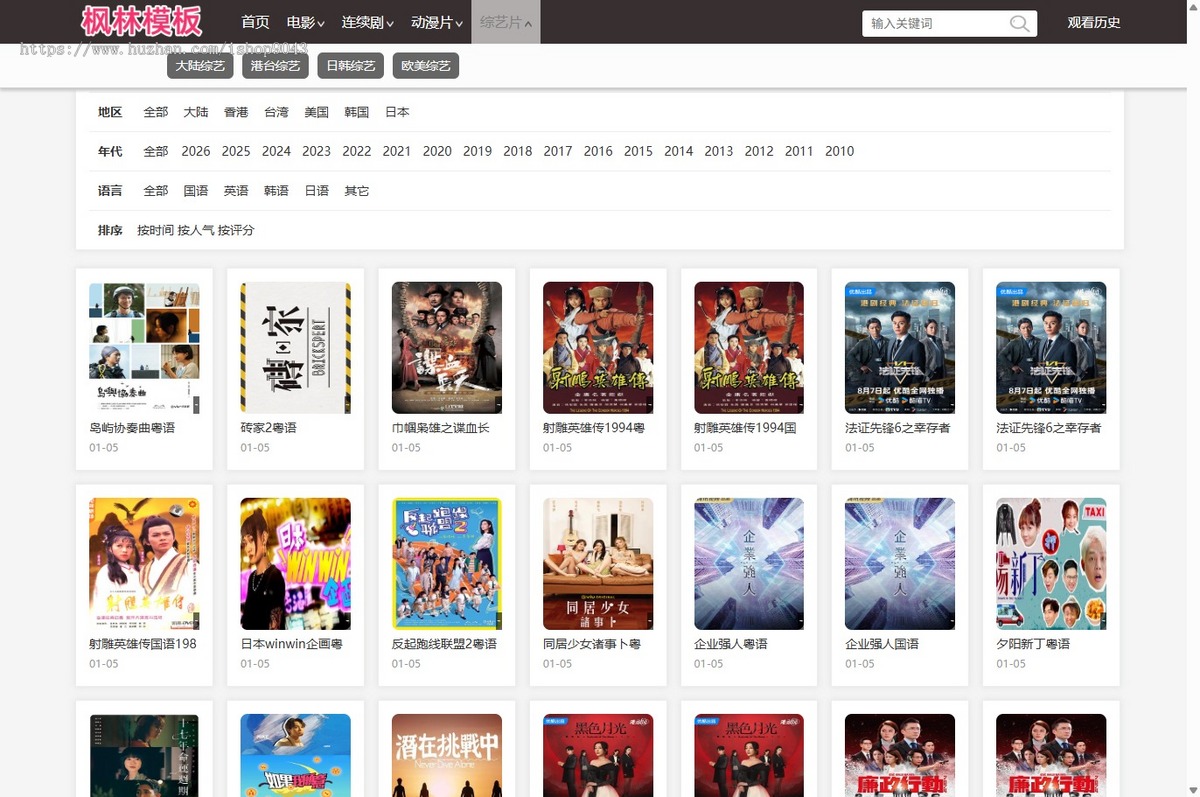
Task: Choose 全部 in the 年代 row
Action: pos(156,151)
